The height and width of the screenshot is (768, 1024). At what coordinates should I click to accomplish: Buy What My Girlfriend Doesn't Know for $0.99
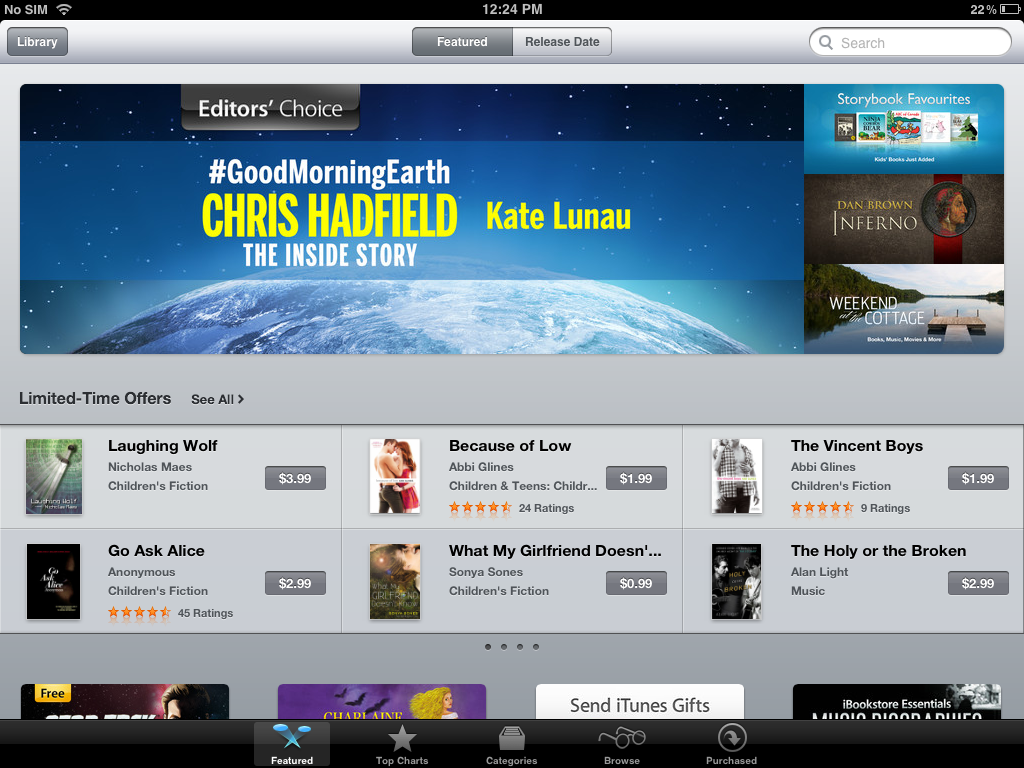[x=636, y=583]
